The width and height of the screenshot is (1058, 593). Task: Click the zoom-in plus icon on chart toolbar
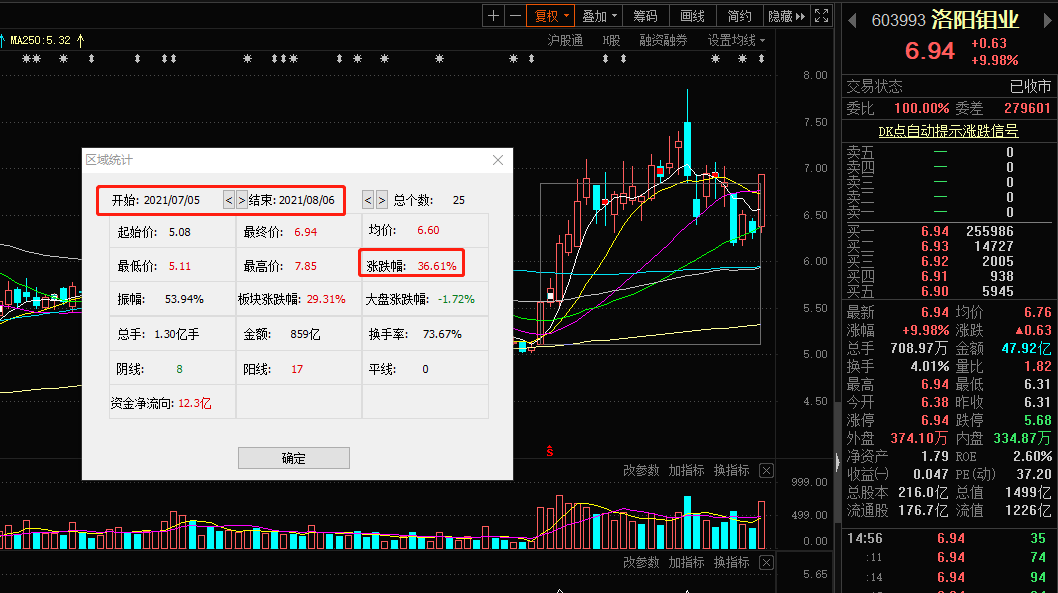click(493, 15)
